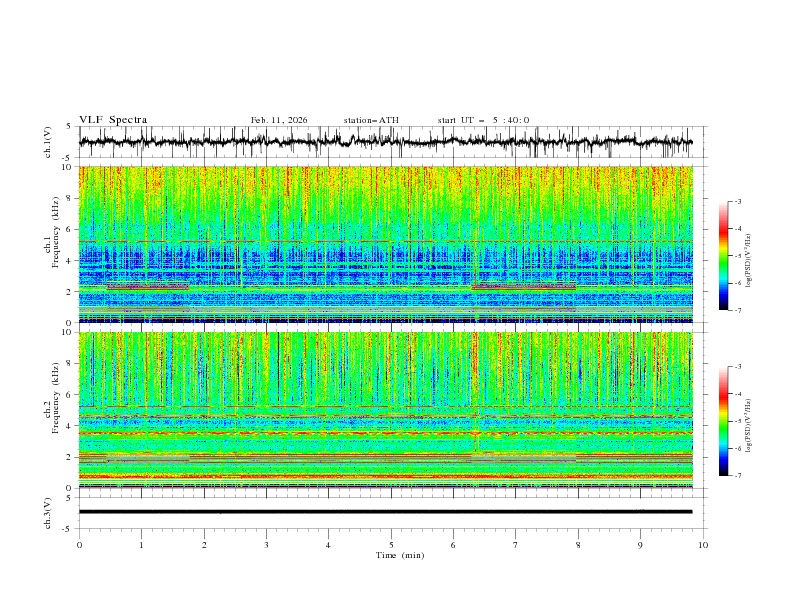Click time axis tick label "5"
Image resolution: width=792 pixels, height=612 pixels.
[391, 545]
